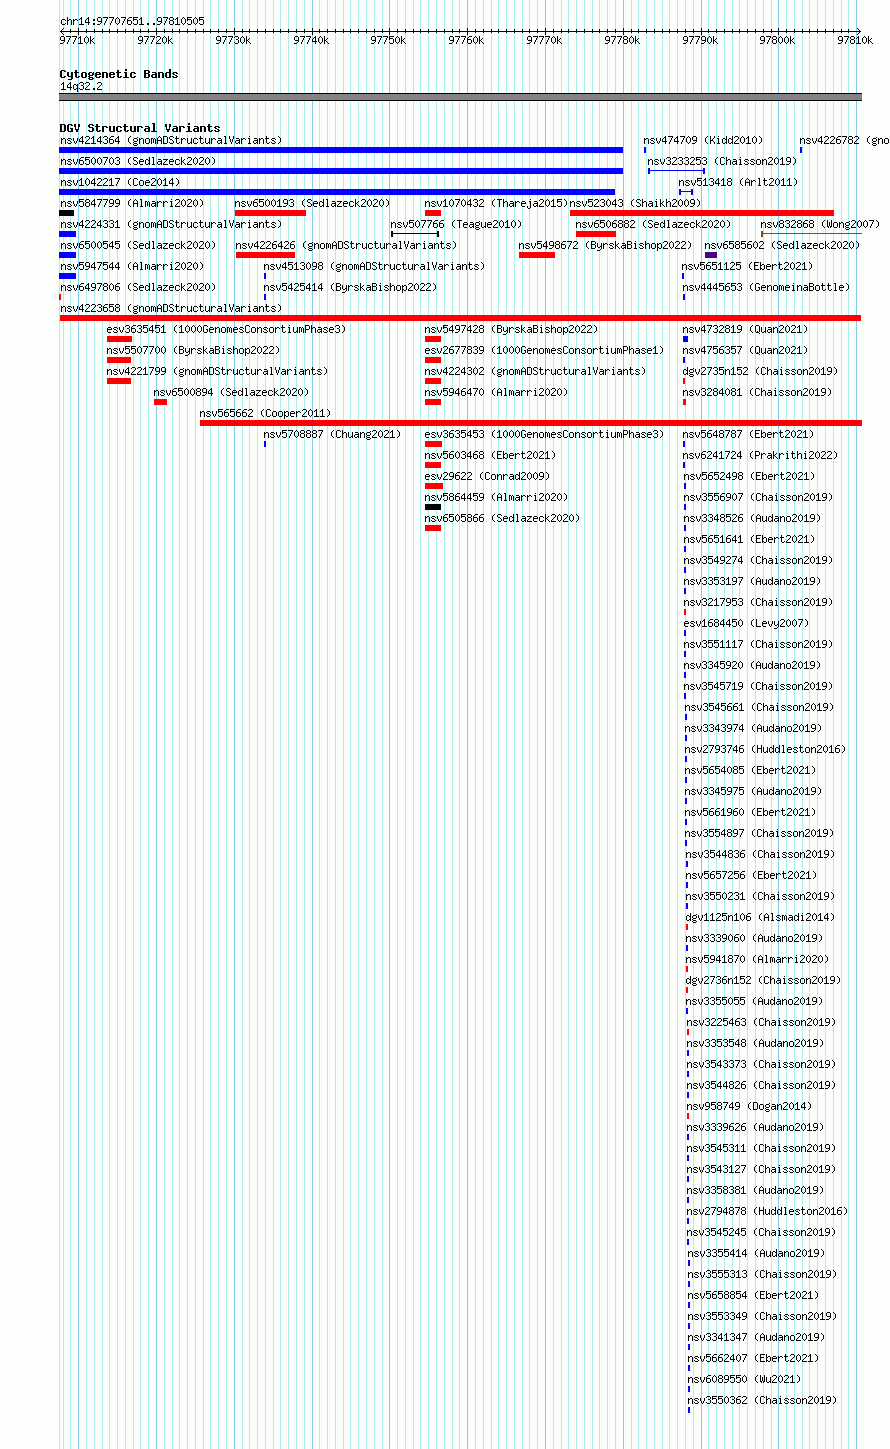Select the long blue bar under nsv6500703

[341, 171]
